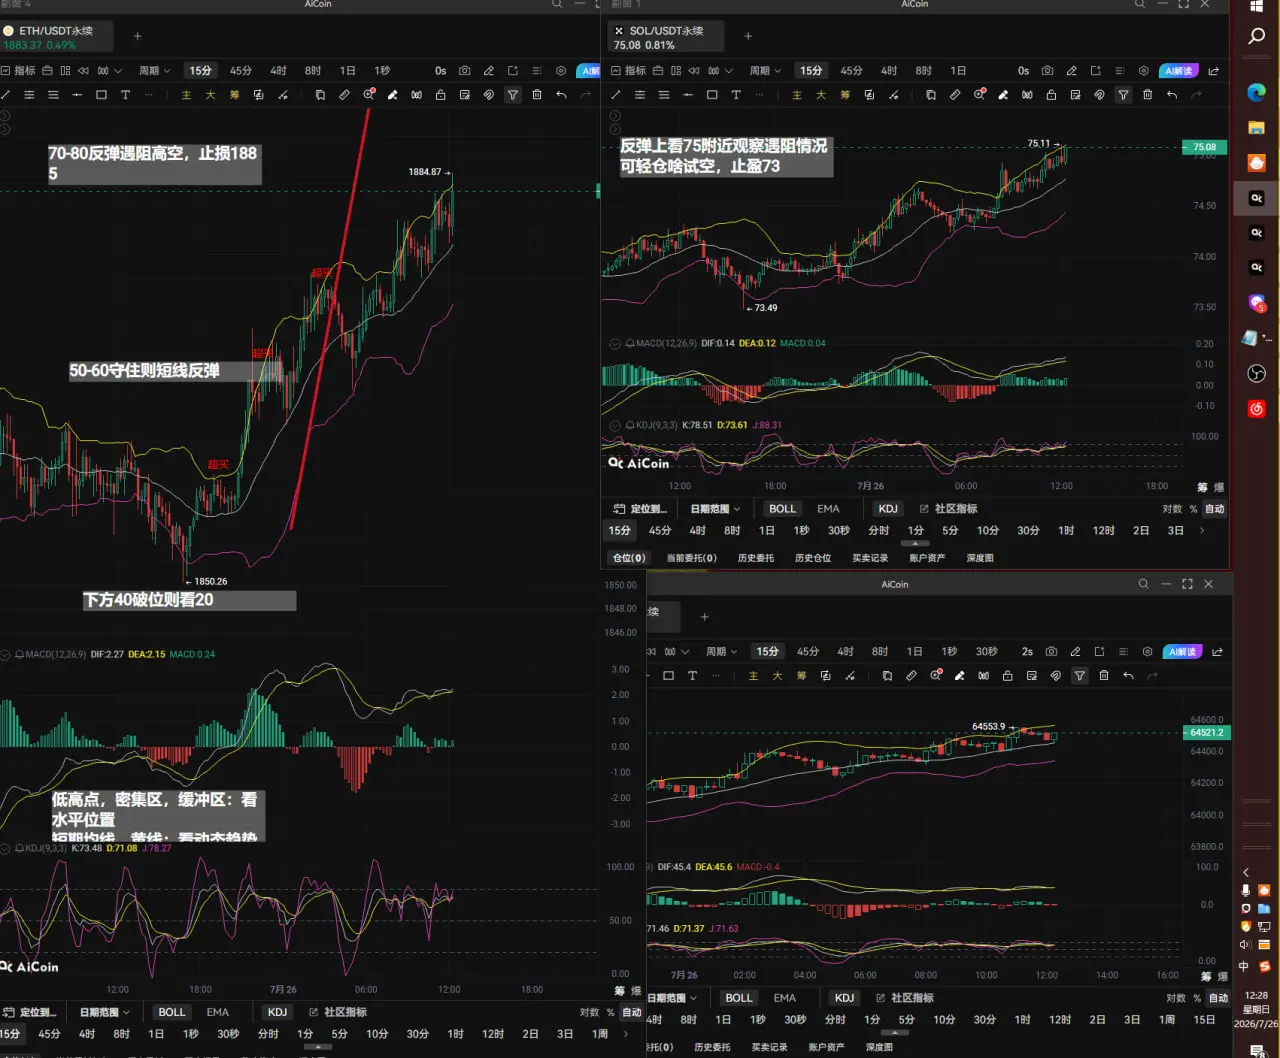The image size is (1280, 1058).
Task: Select the text tool in the SOL/USDT window
Action: pos(736,95)
